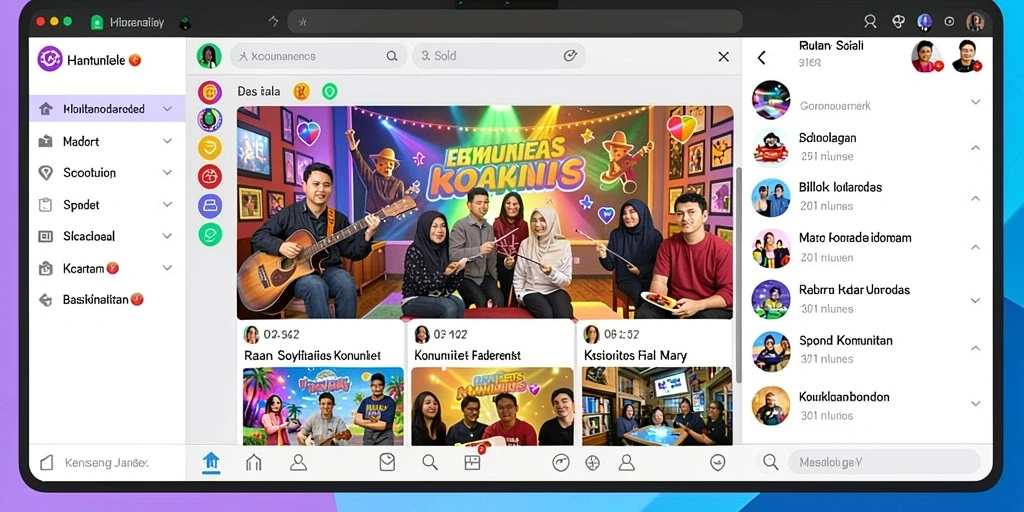Click the vertical scrollbar beside the feed

pyautogui.click(x=739, y=274)
